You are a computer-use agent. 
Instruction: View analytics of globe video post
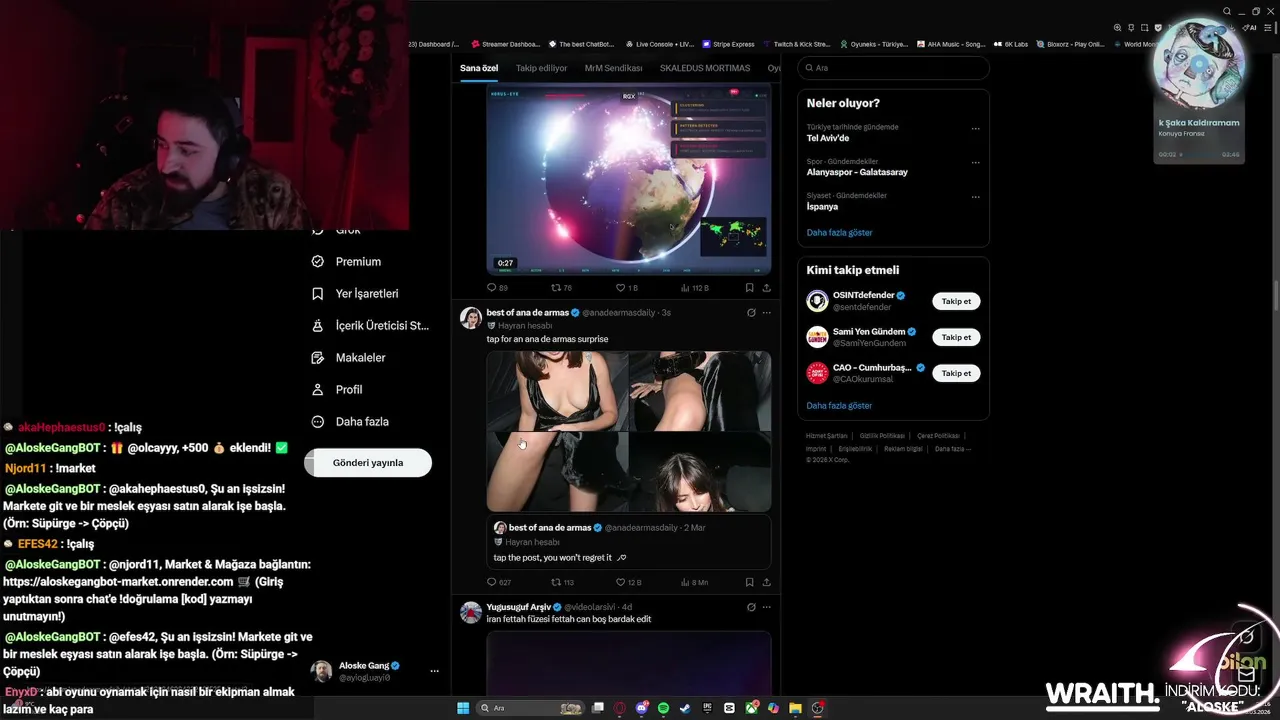(694, 288)
